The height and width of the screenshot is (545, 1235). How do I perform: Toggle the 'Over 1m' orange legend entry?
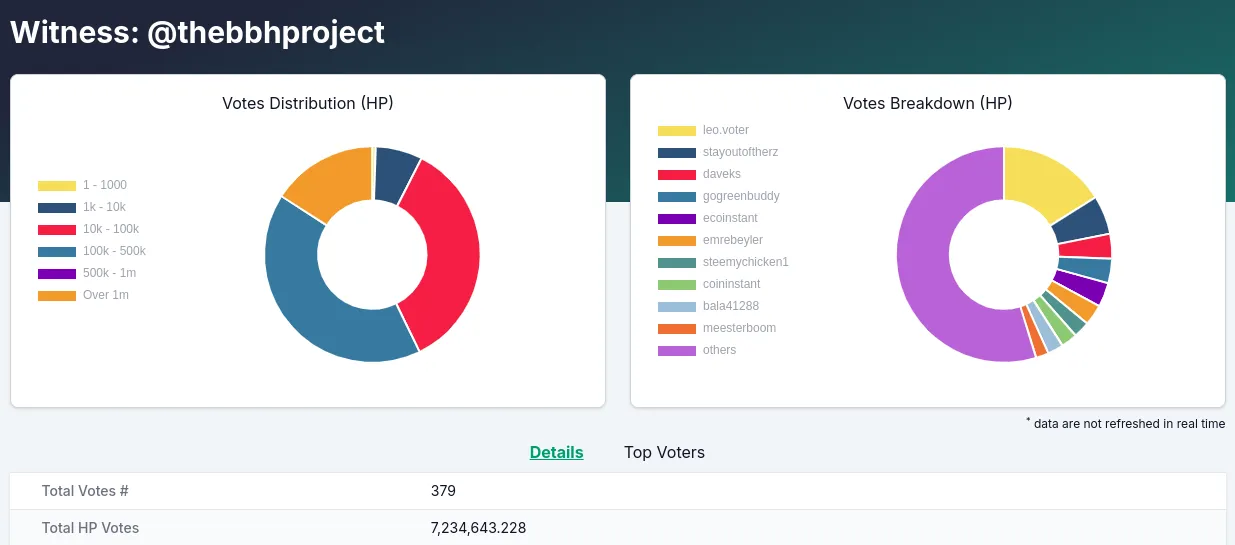click(x=84, y=295)
